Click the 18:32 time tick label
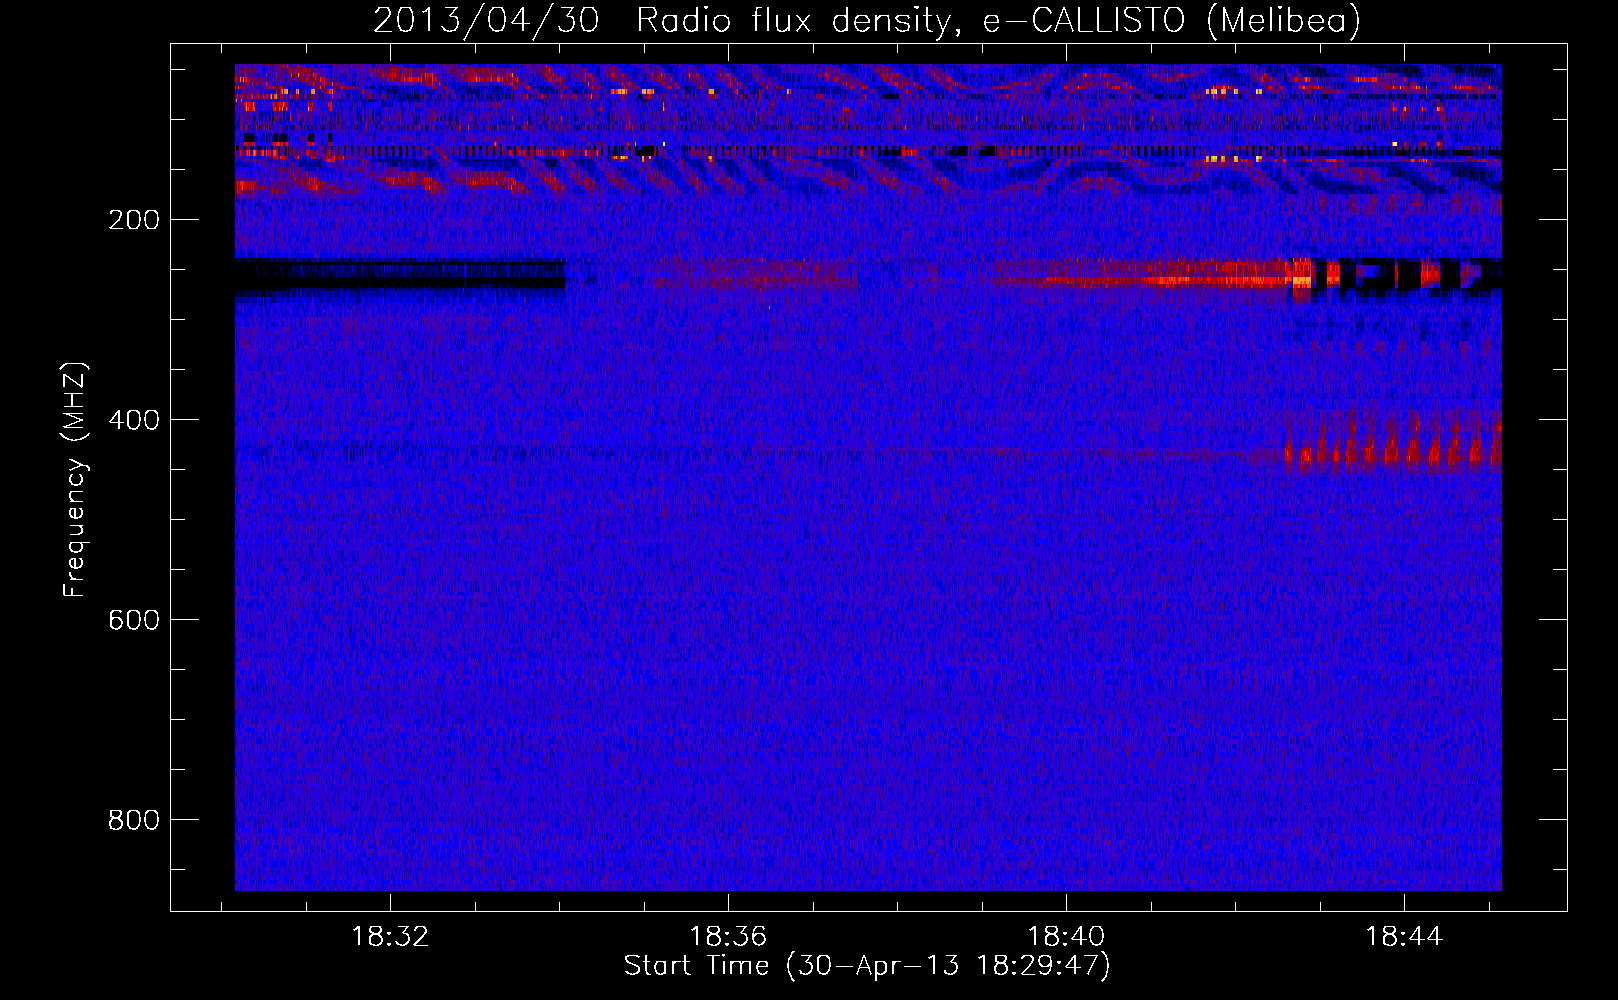Viewport: 1618px width, 1000px height. (390, 937)
